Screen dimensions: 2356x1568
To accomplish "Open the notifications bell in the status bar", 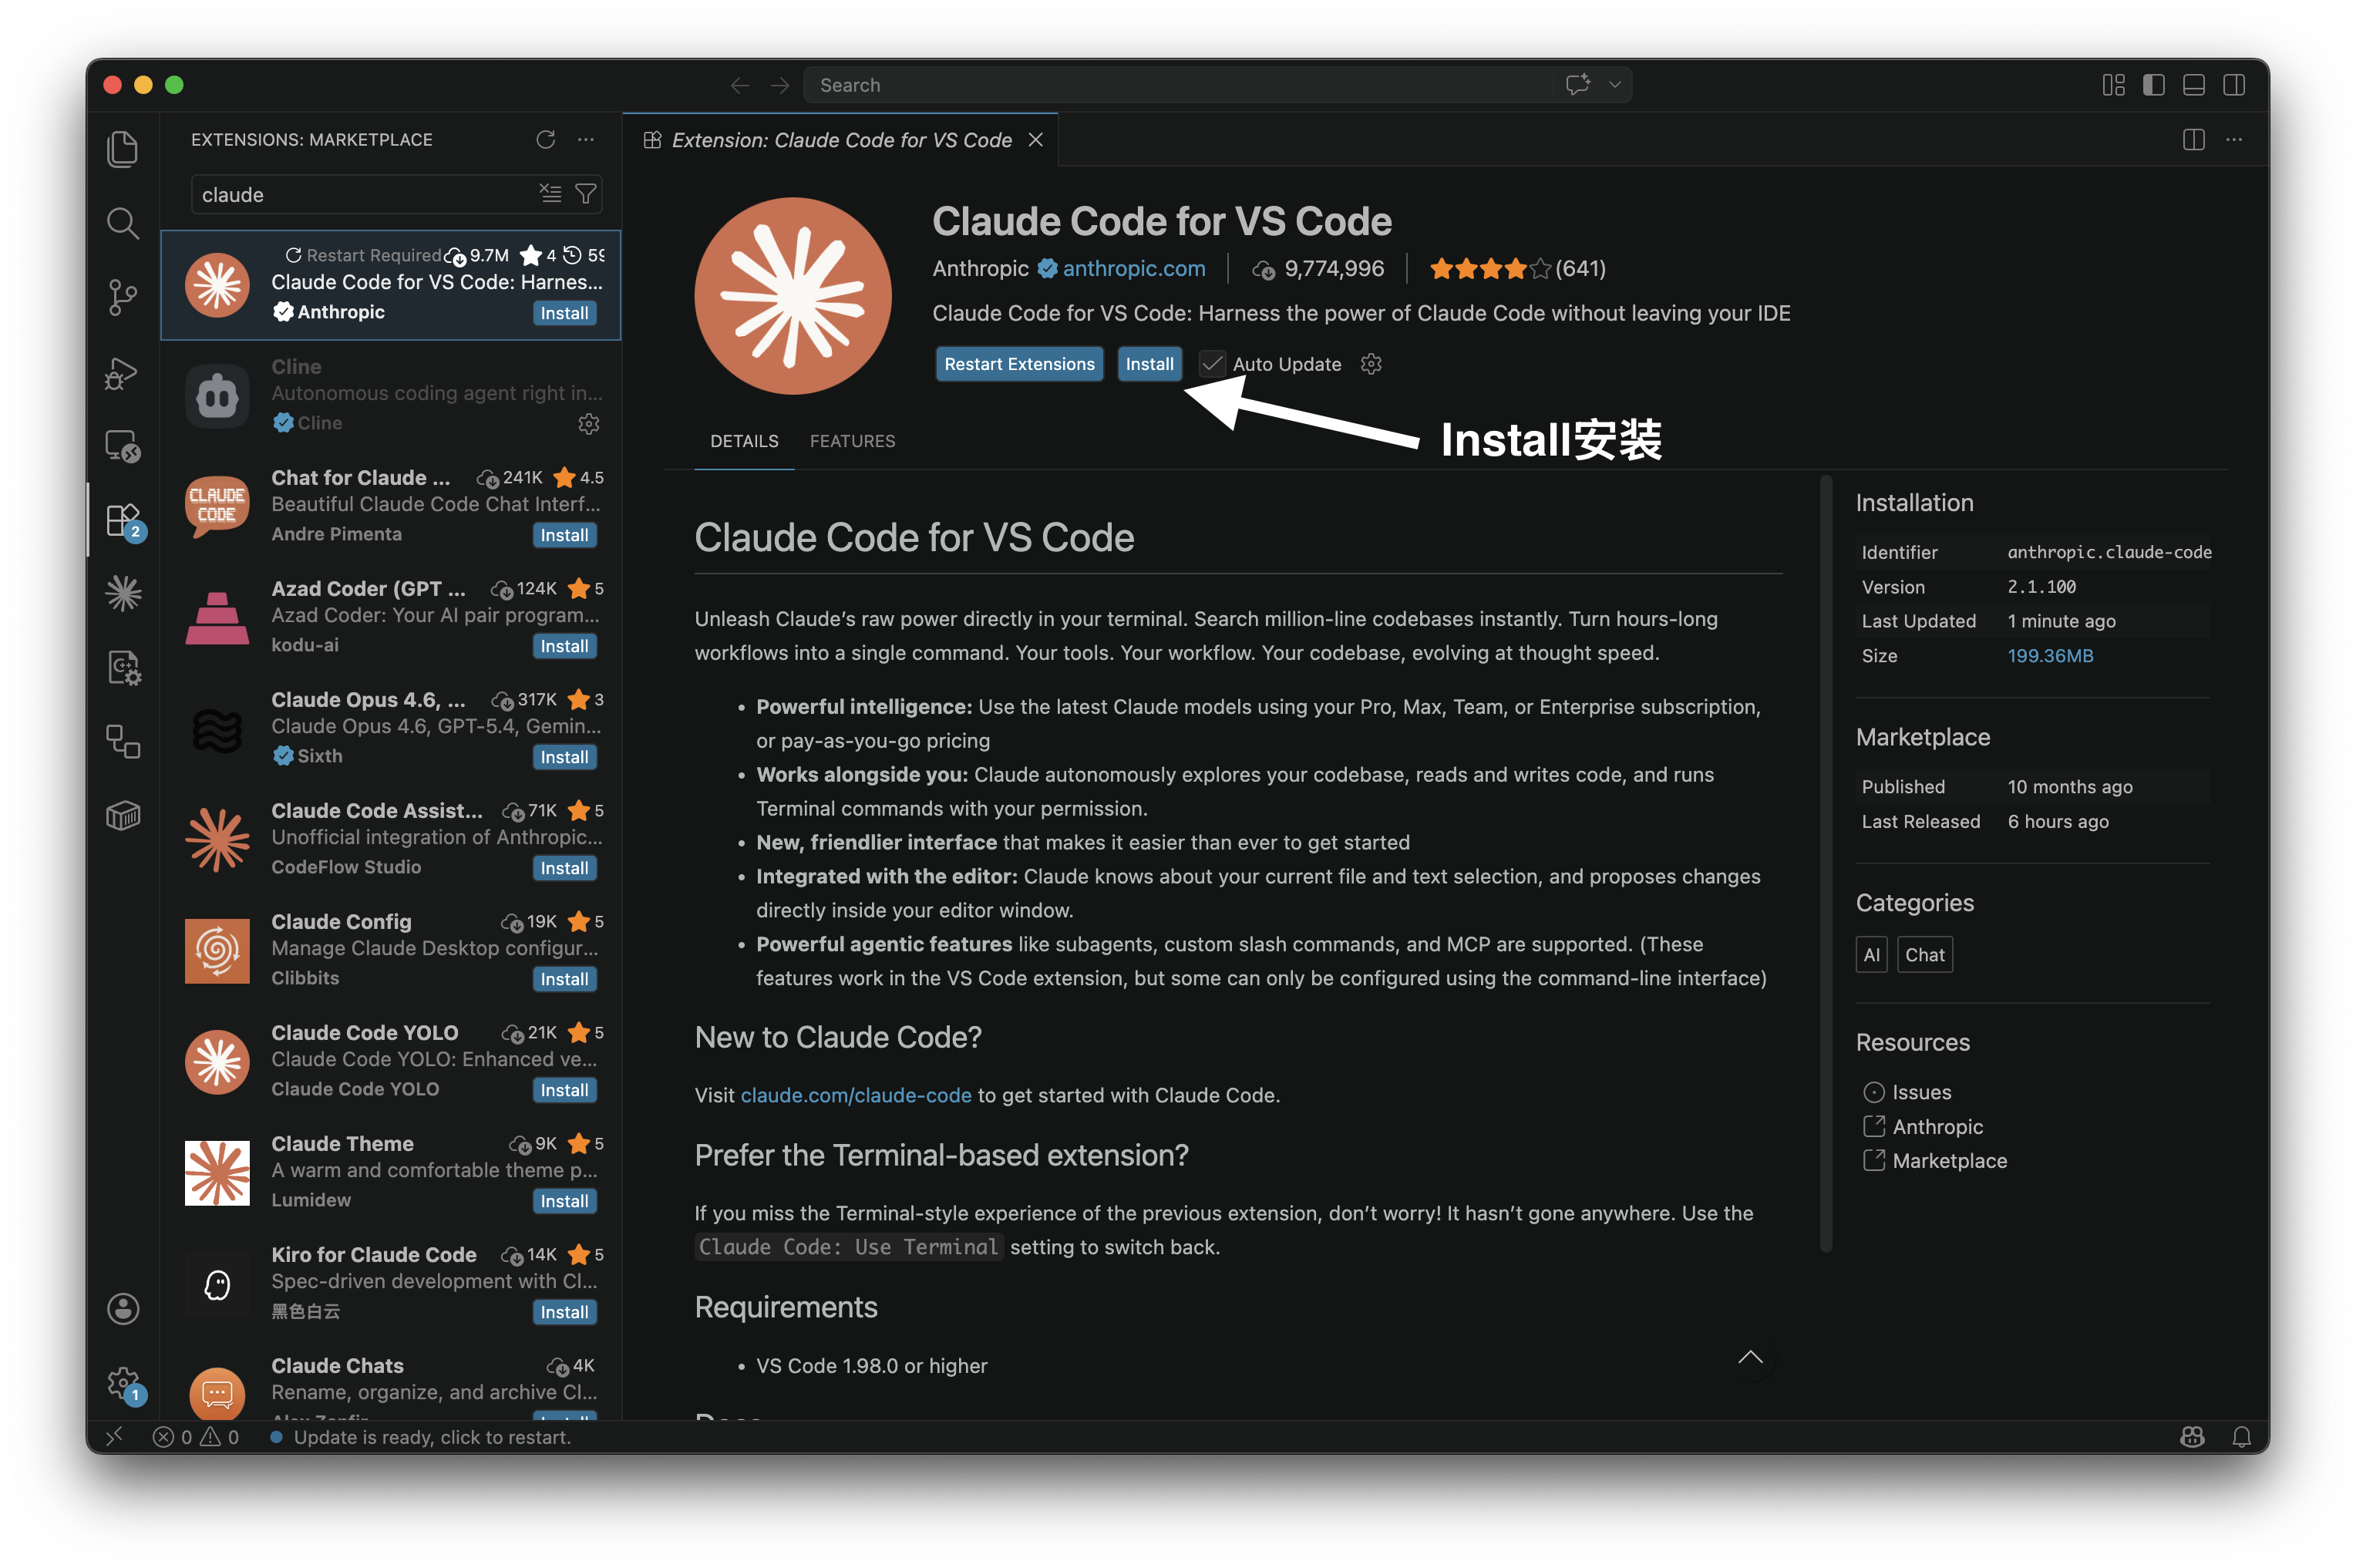I will pyautogui.click(x=2242, y=1437).
